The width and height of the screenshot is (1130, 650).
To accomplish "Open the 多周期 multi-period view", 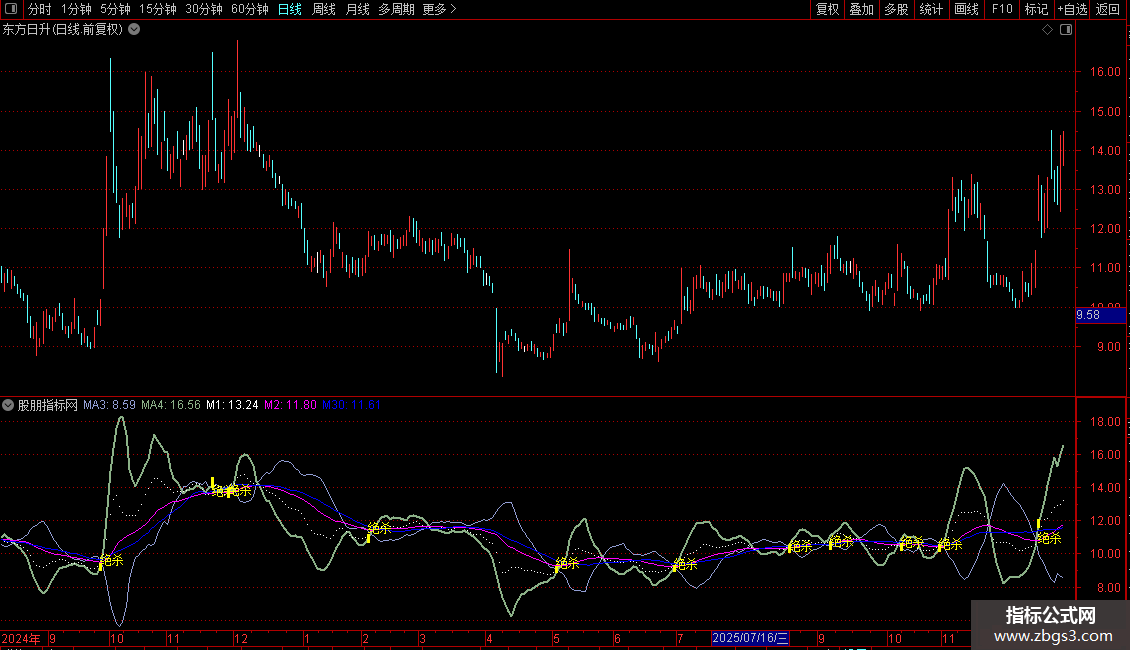I will (x=396, y=9).
